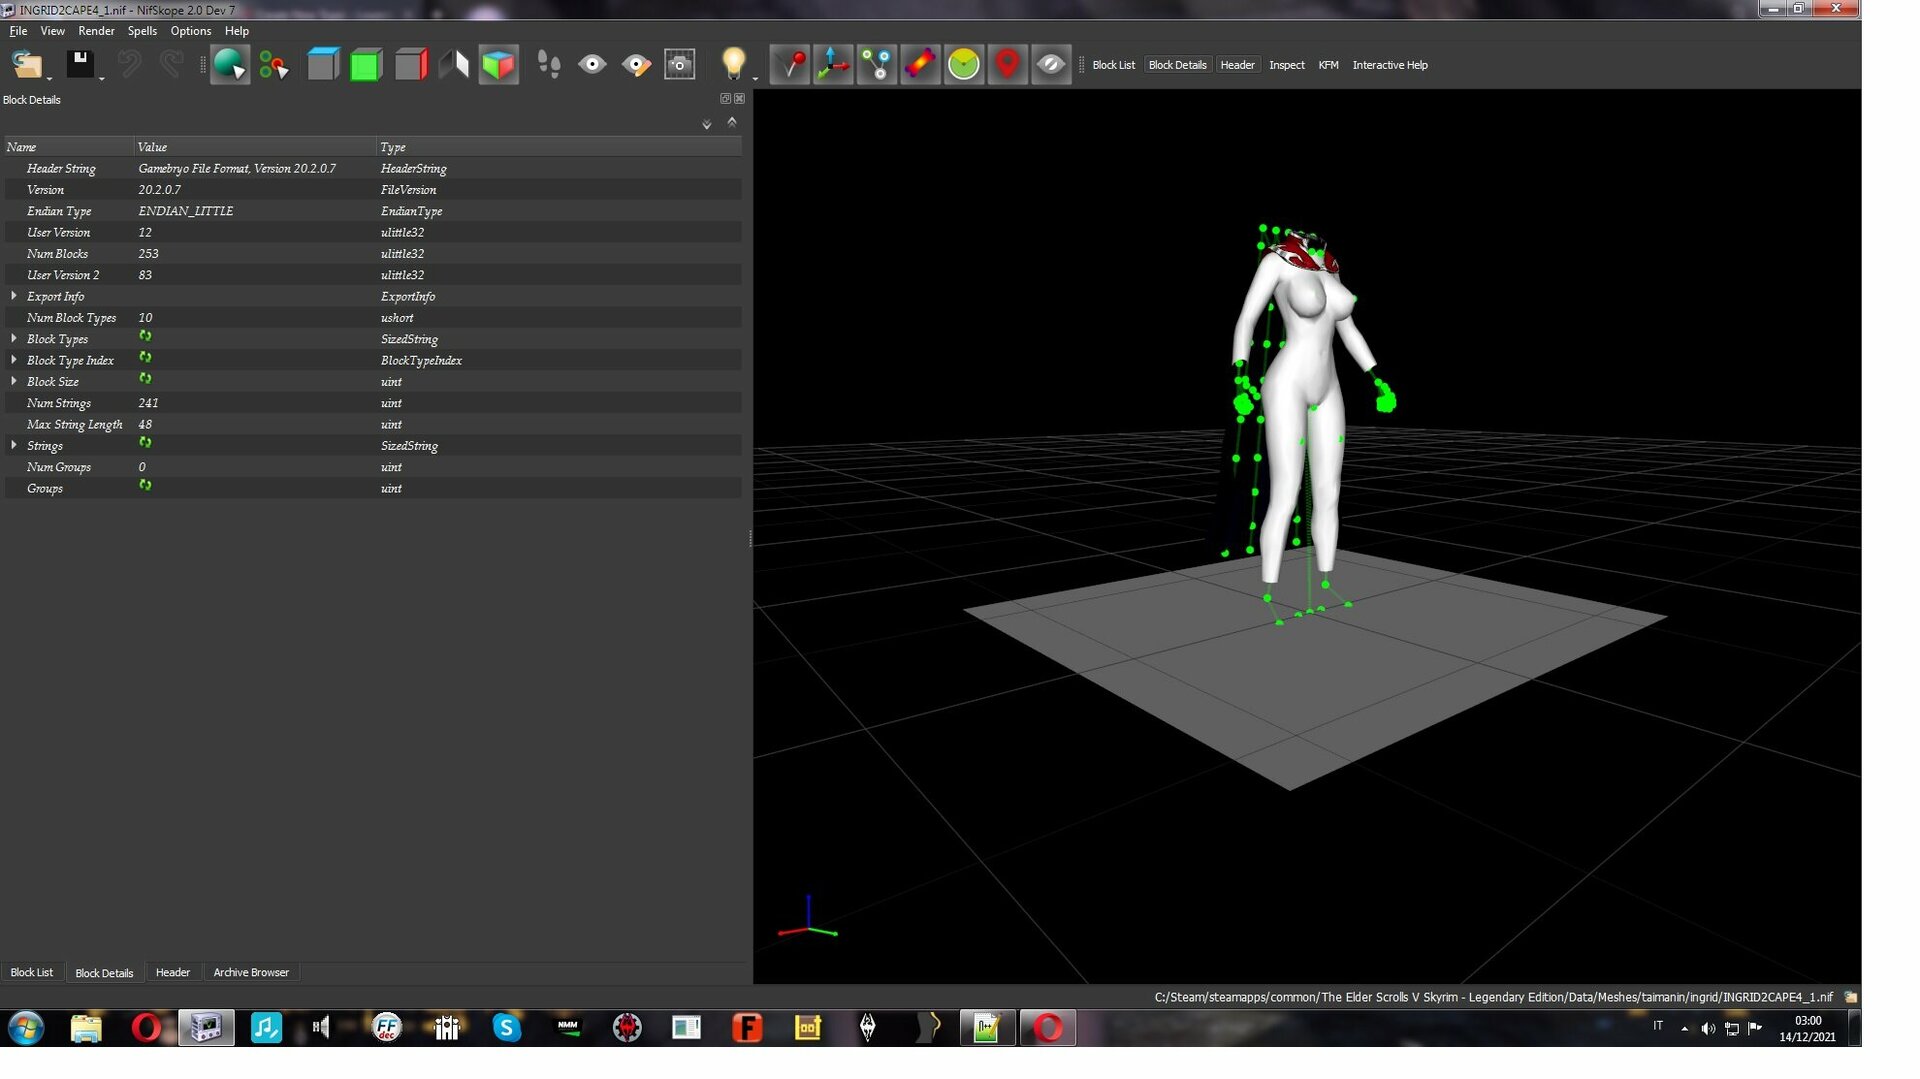This screenshot has width=1920, height=1079.
Task: Toggle the lighting bulb icon
Action: pos(733,63)
